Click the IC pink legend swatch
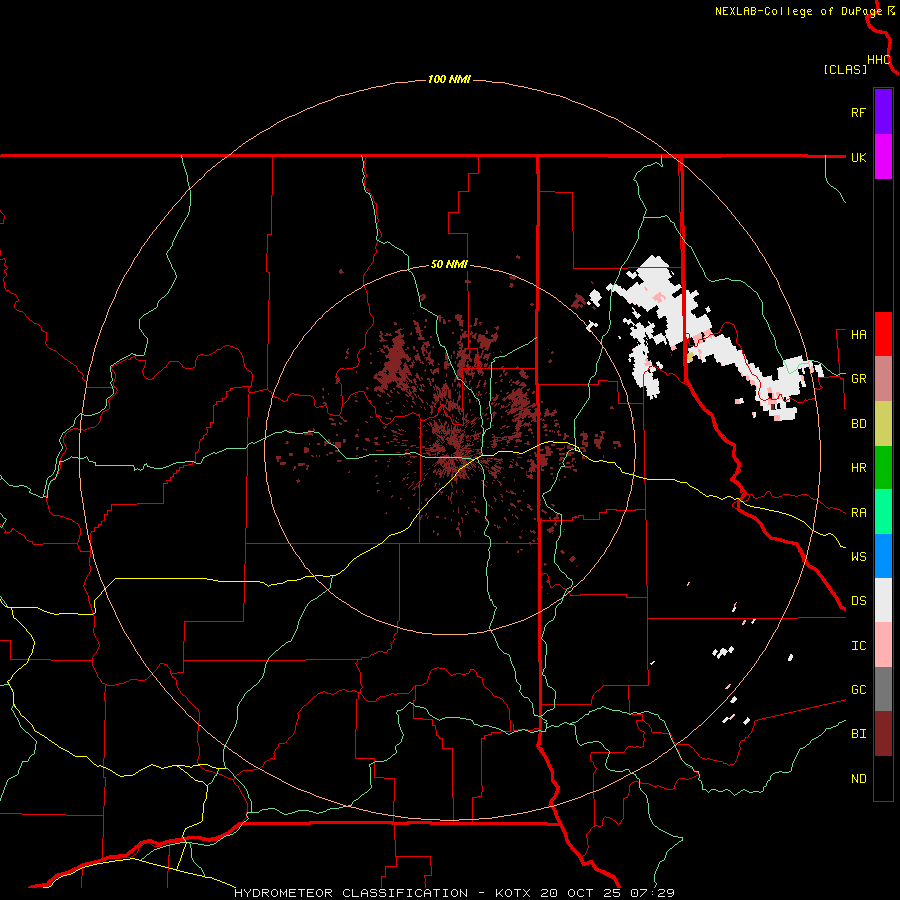 [x=883, y=645]
